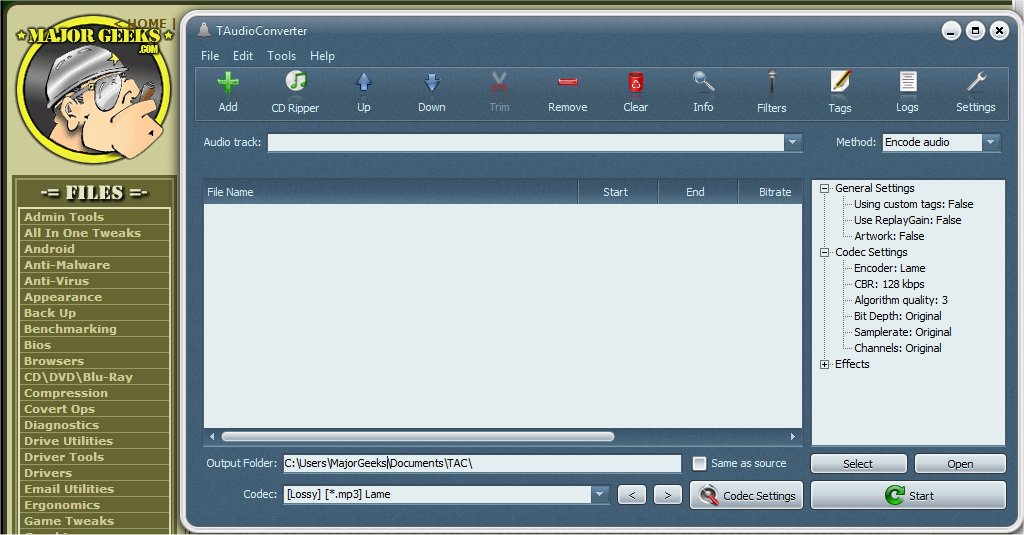
Task: Open the Codec Settings button
Action: pyautogui.click(x=746, y=495)
